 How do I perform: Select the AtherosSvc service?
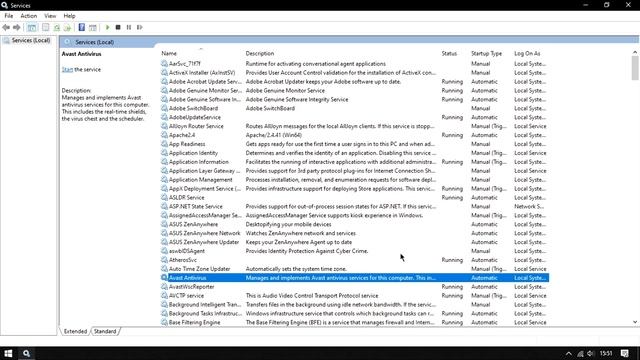[x=355, y=260]
